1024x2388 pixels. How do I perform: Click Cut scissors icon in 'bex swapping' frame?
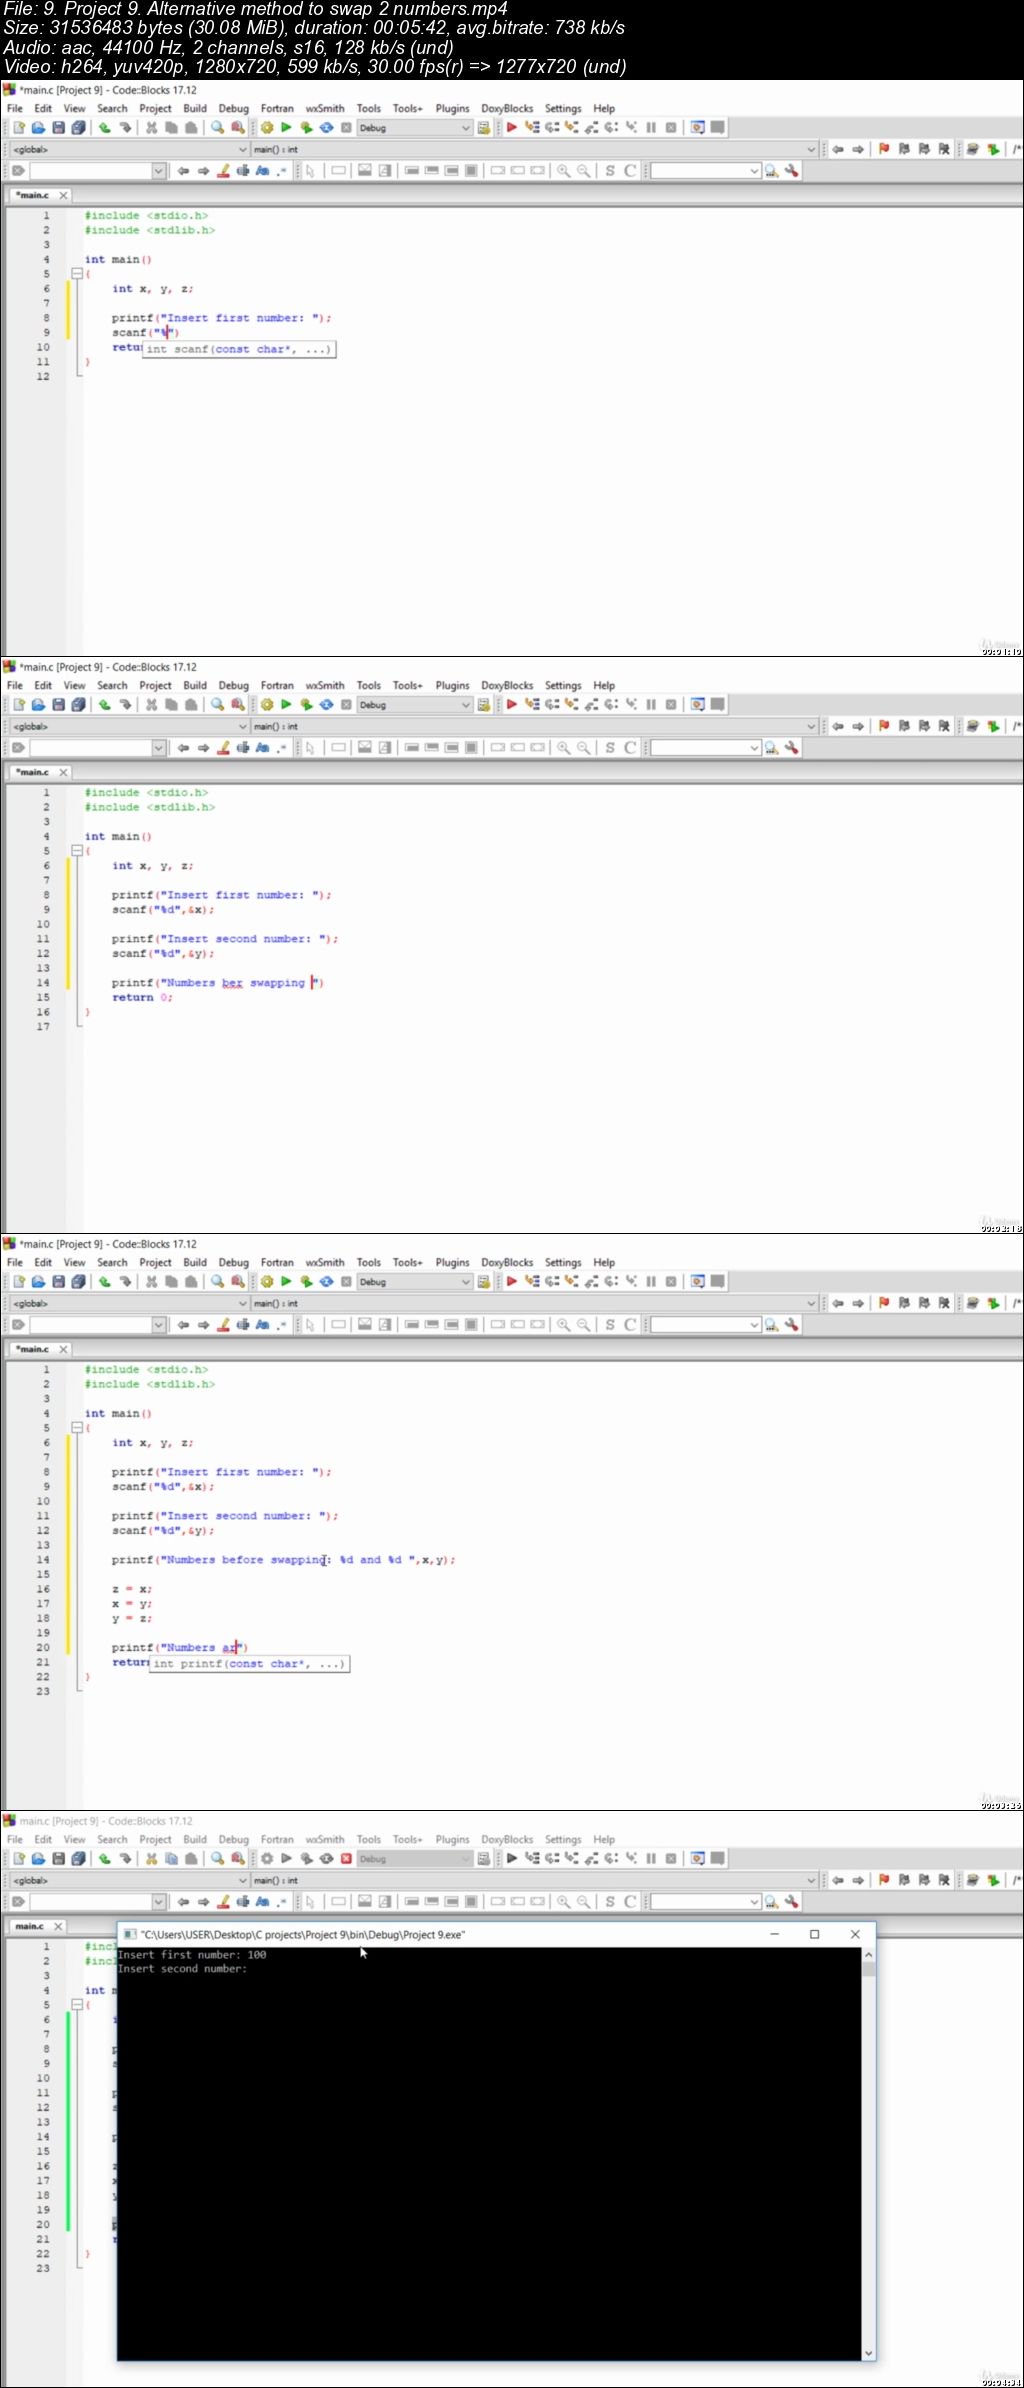coord(151,705)
